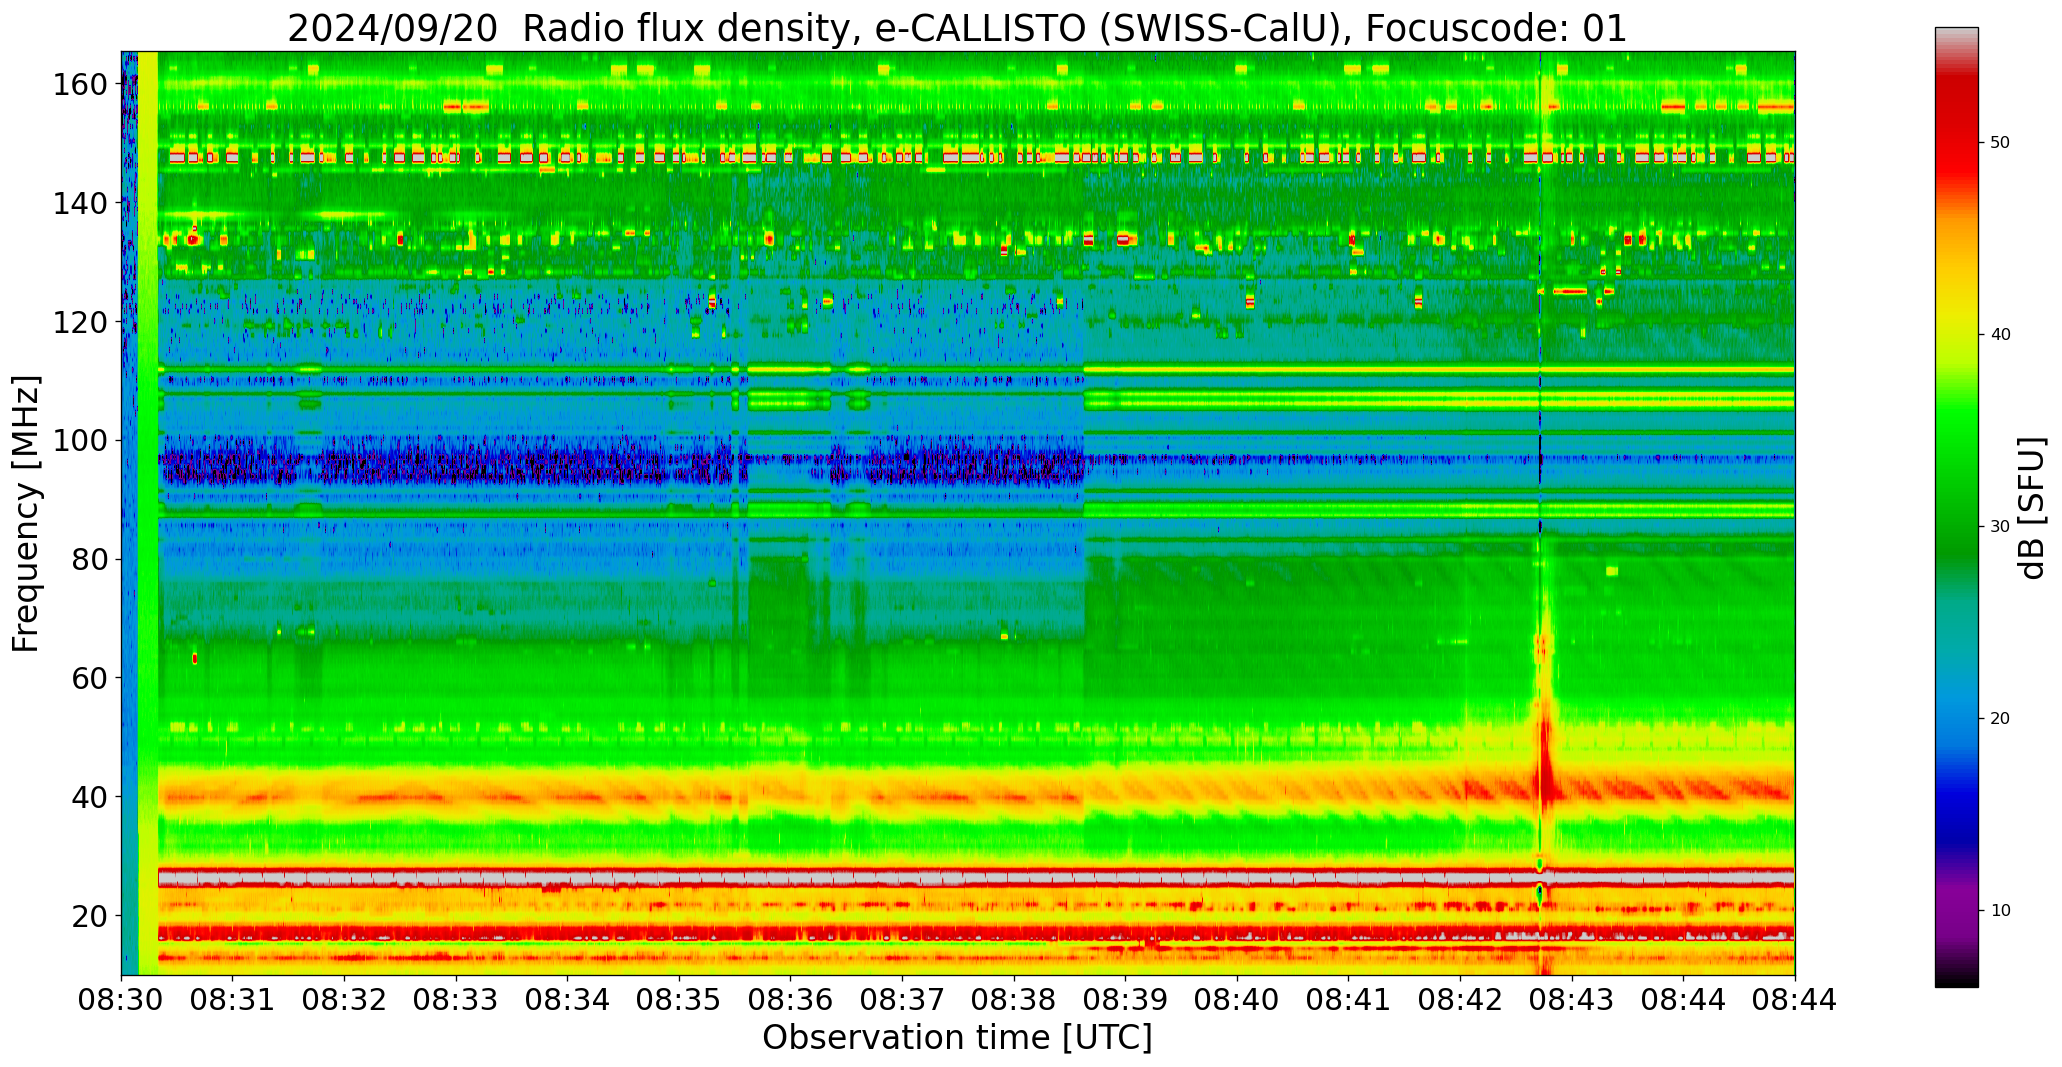Click the '160' frequency tick label
This screenshot has width=2062, height=1067.
pyautogui.click(x=80, y=85)
